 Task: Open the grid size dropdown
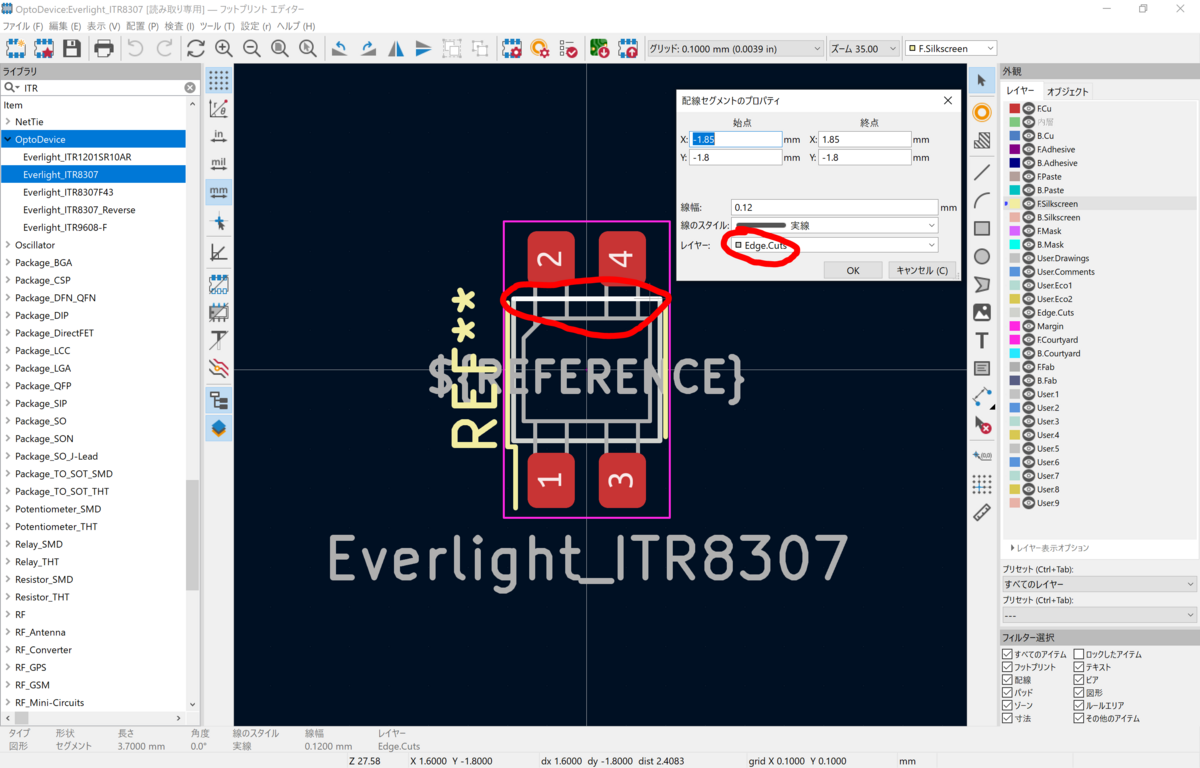(735, 48)
